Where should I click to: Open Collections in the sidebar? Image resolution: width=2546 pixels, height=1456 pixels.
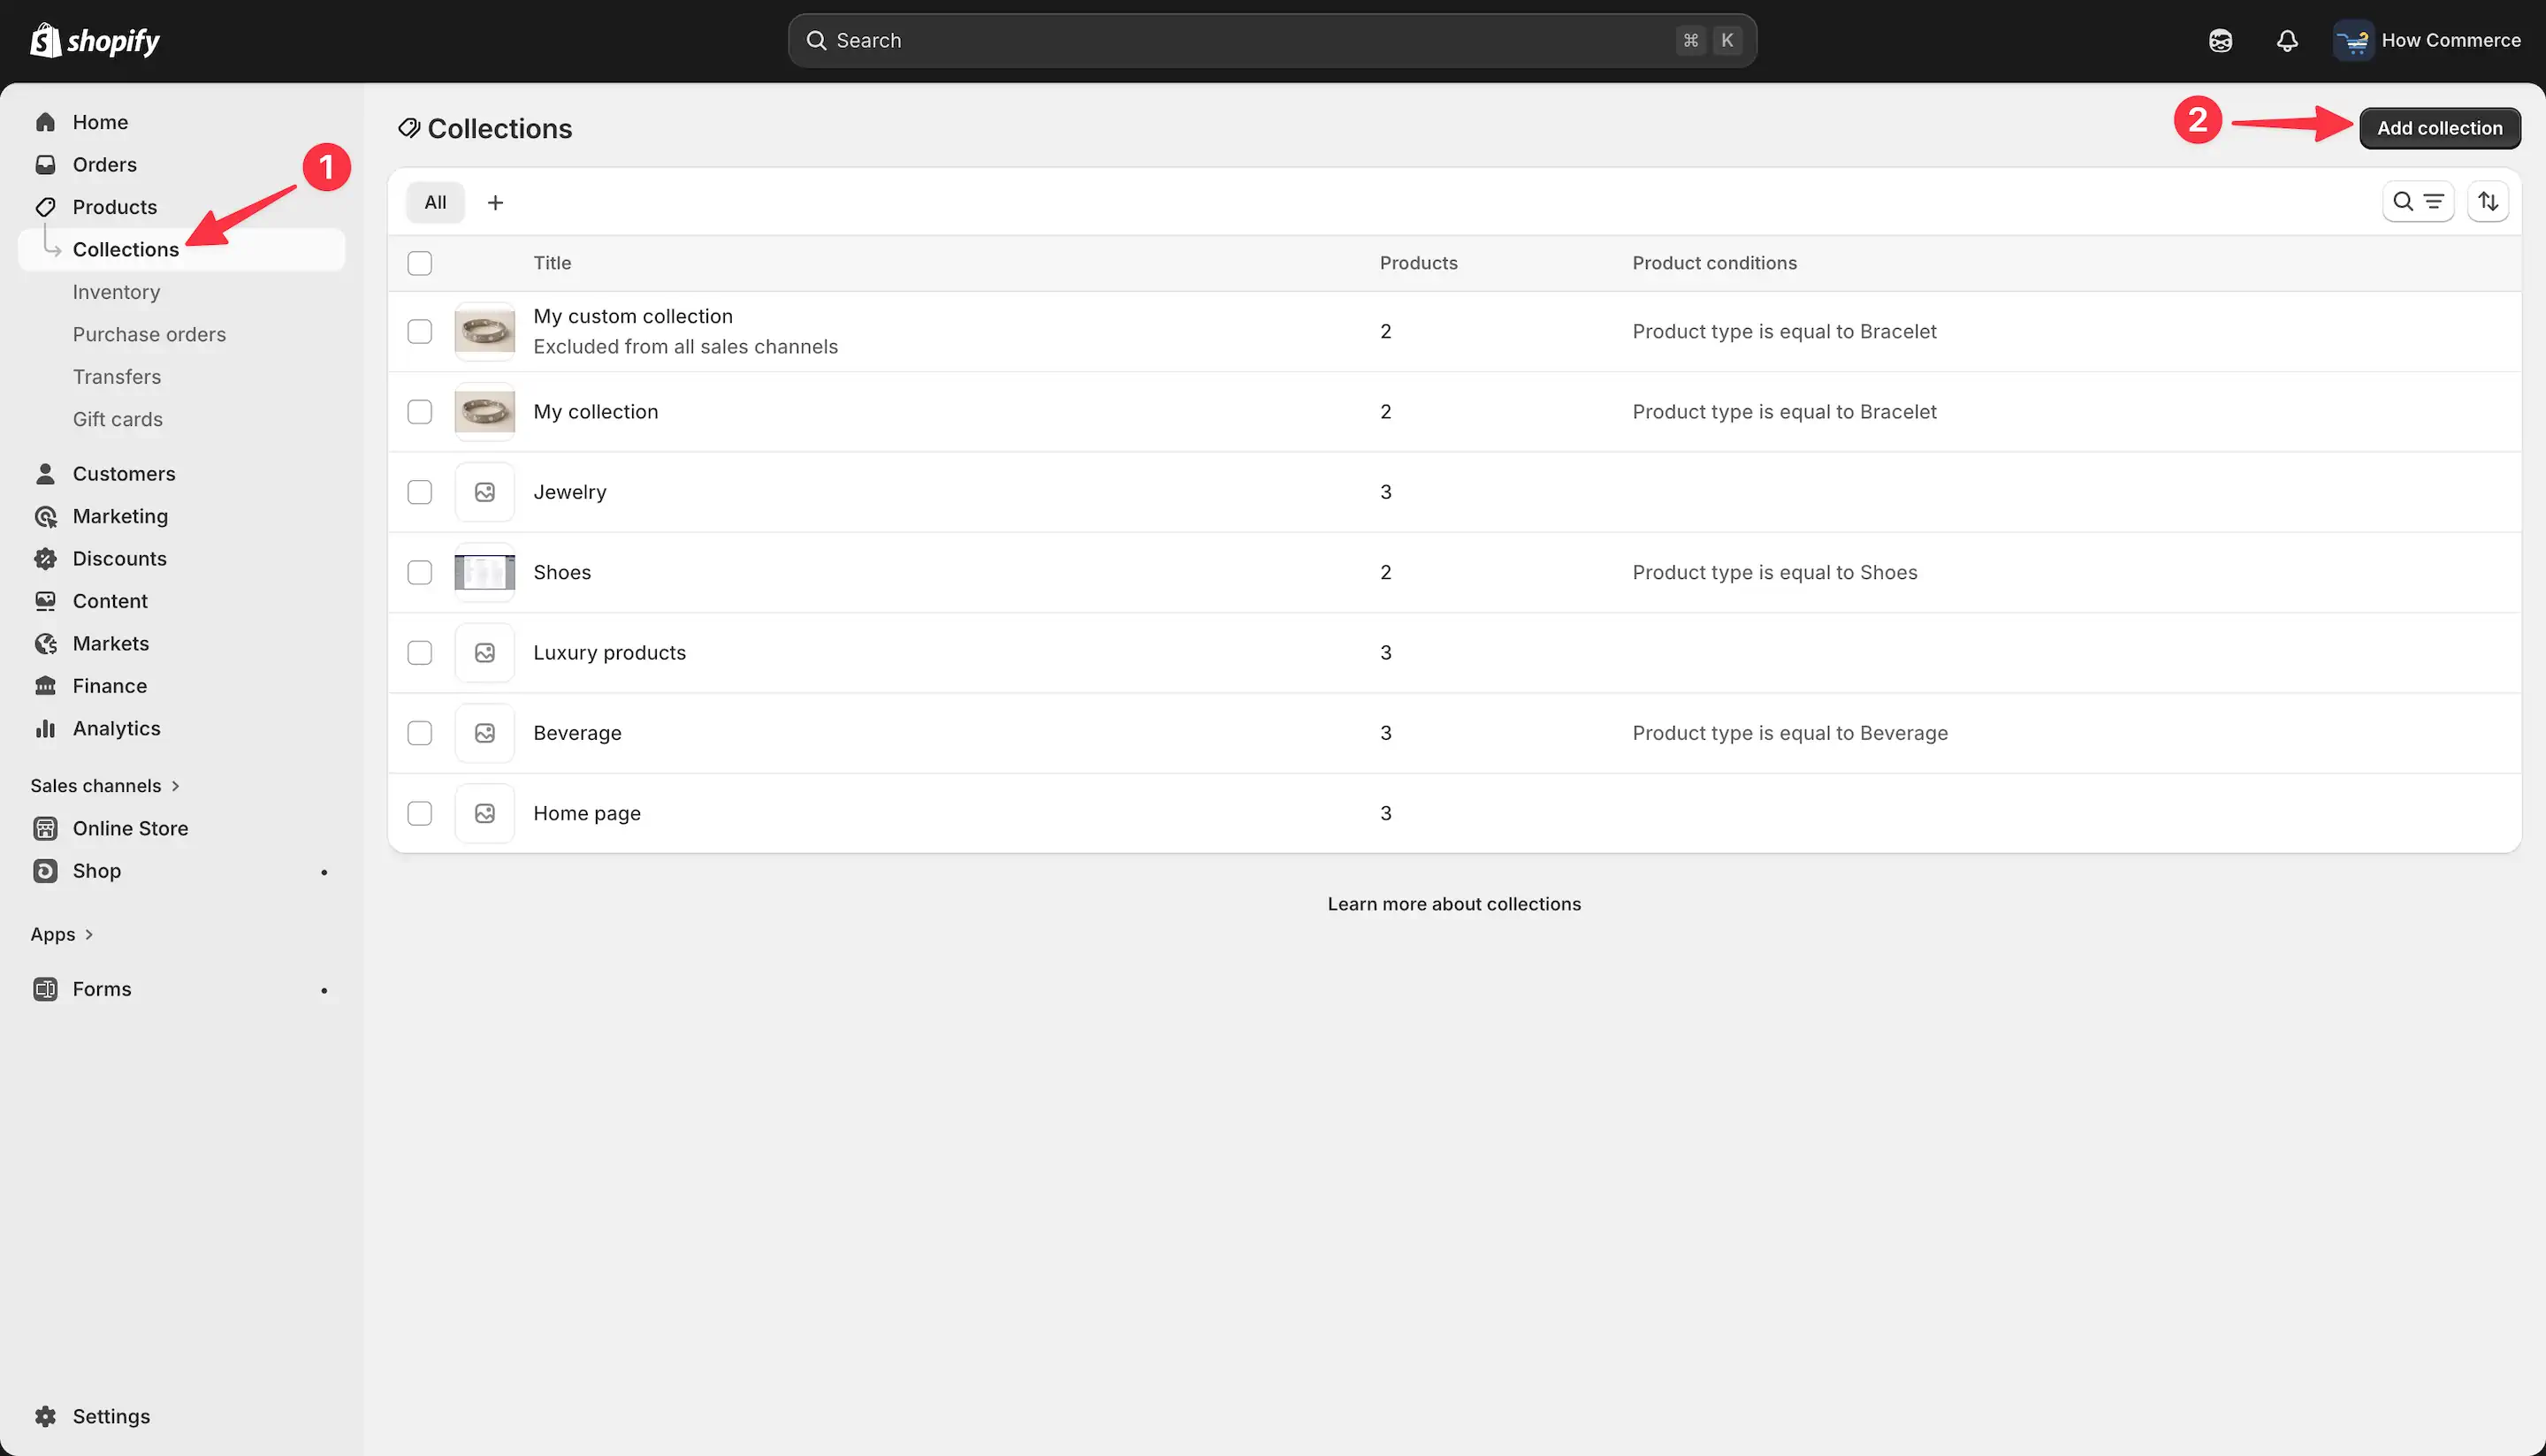(x=182, y=249)
